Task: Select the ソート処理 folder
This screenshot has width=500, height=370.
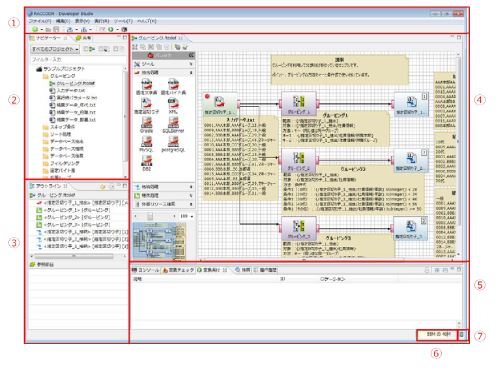Action: (57, 134)
